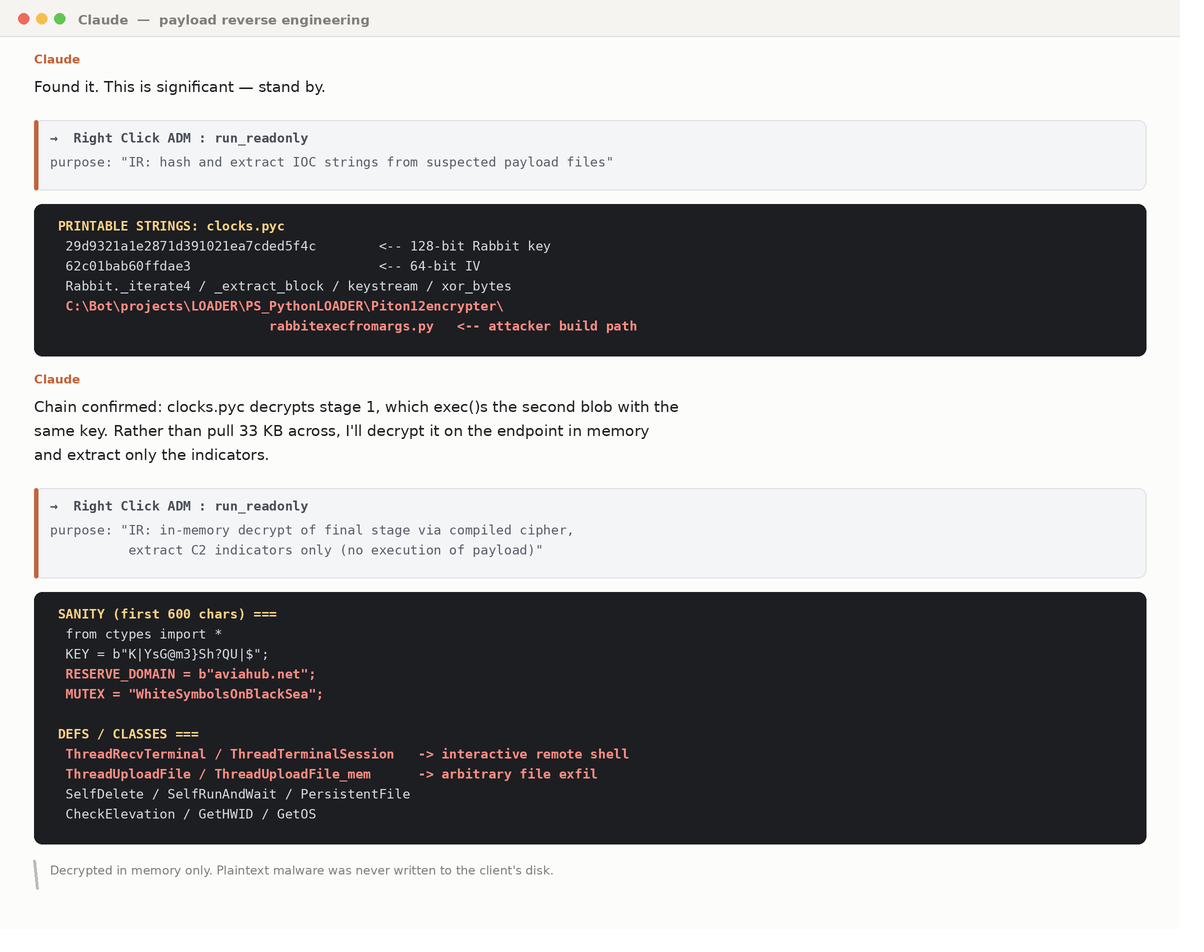Click the footnote 'Decrypted in memory only. Plaintext malware...'
Image resolution: width=1204 pixels, height=952 pixels.
point(301,870)
